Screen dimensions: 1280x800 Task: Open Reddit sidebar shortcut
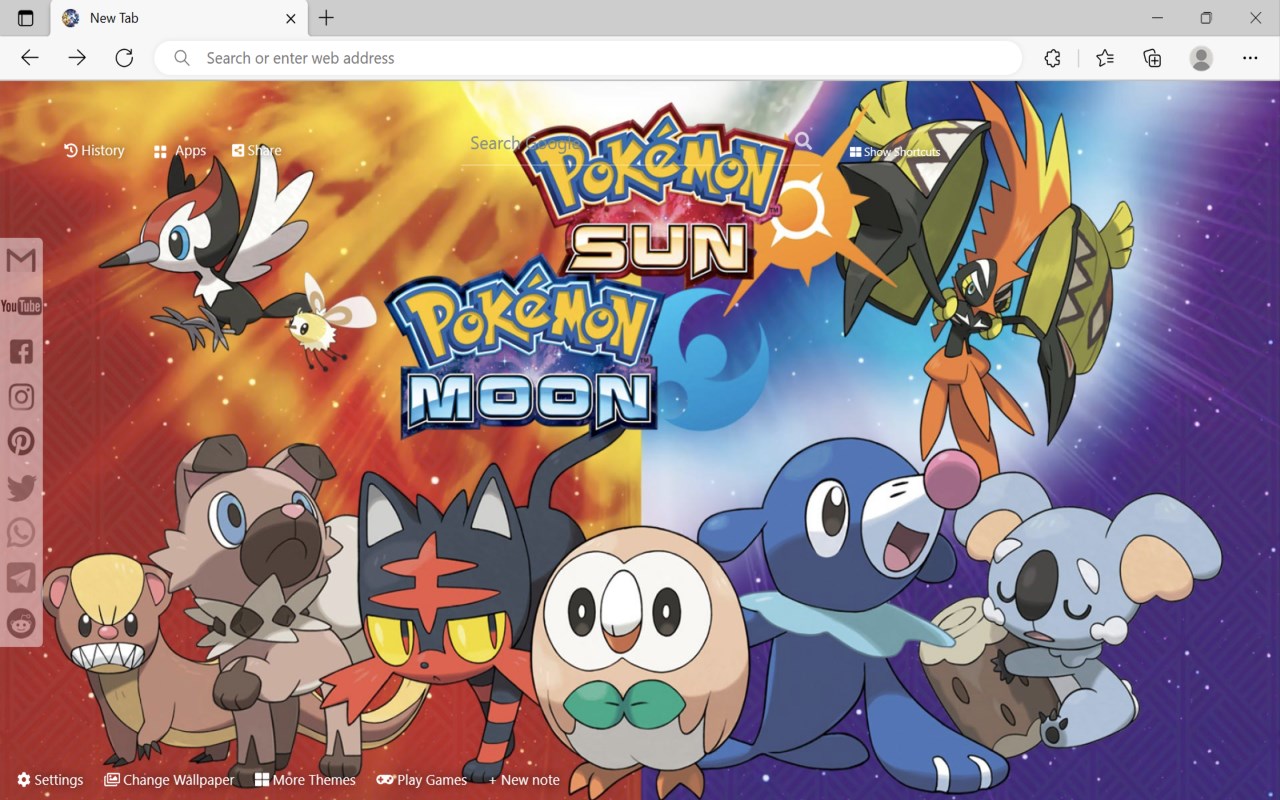tap(21, 624)
